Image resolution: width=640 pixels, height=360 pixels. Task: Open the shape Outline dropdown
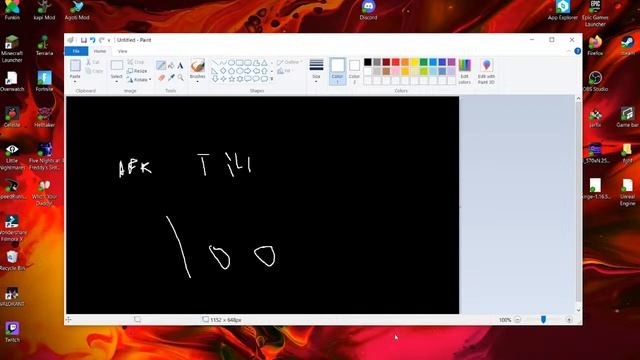(290, 62)
